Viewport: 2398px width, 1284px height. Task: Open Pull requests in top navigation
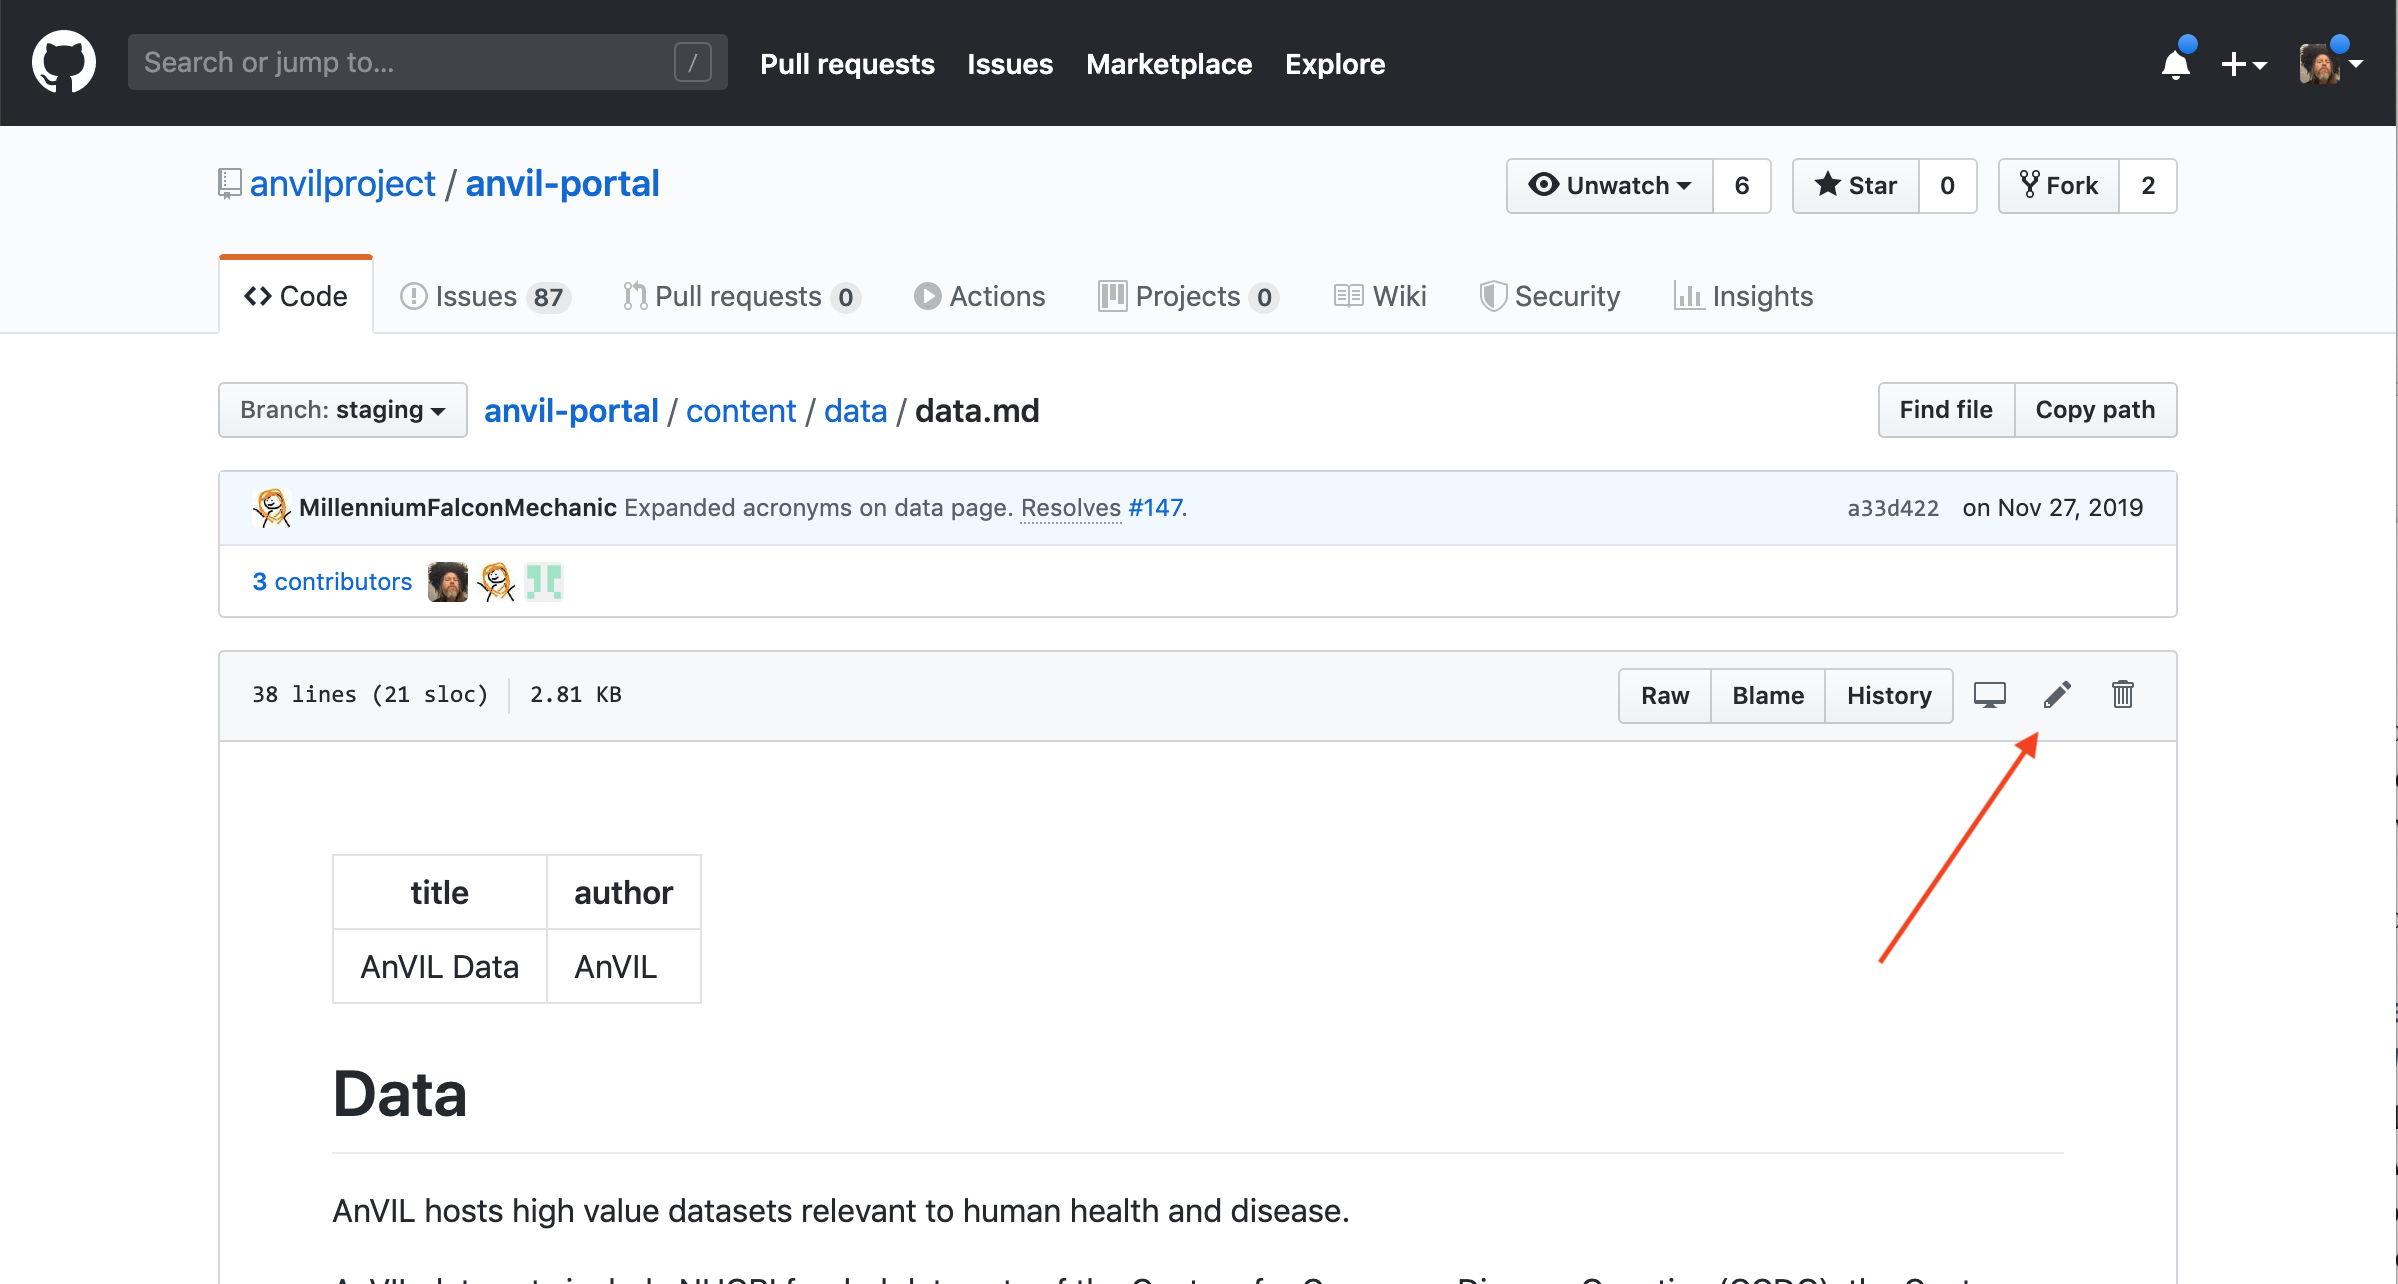(x=847, y=64)
